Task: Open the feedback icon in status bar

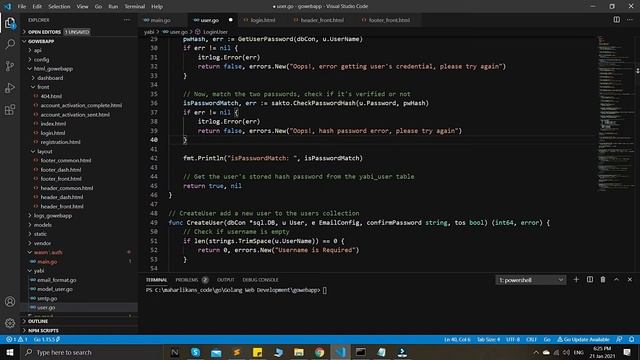Action: [x=619, y=339]
